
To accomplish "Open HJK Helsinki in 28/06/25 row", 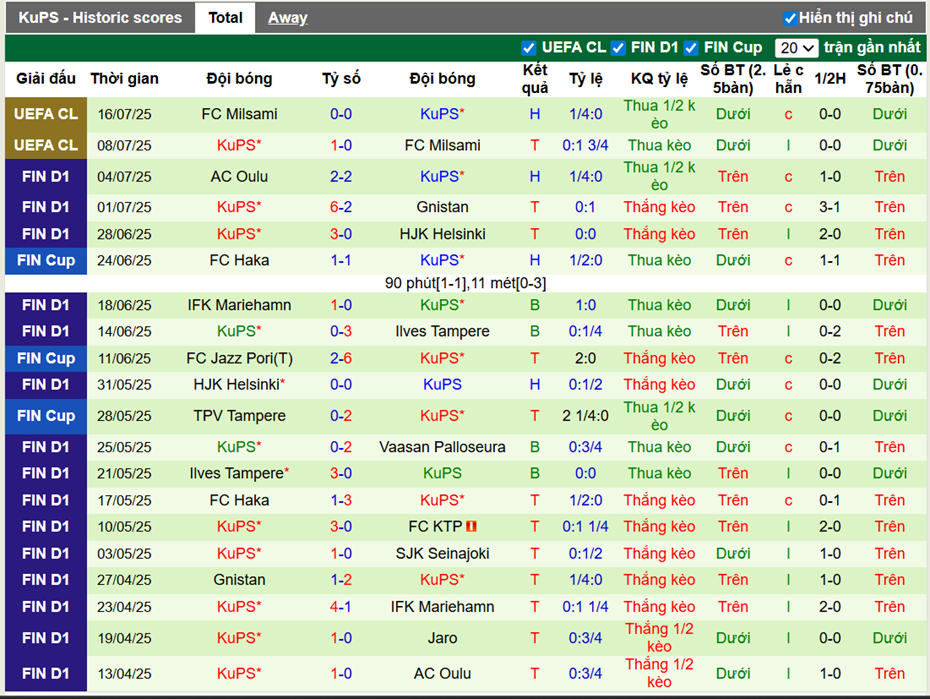I will (x=442, y=234).
